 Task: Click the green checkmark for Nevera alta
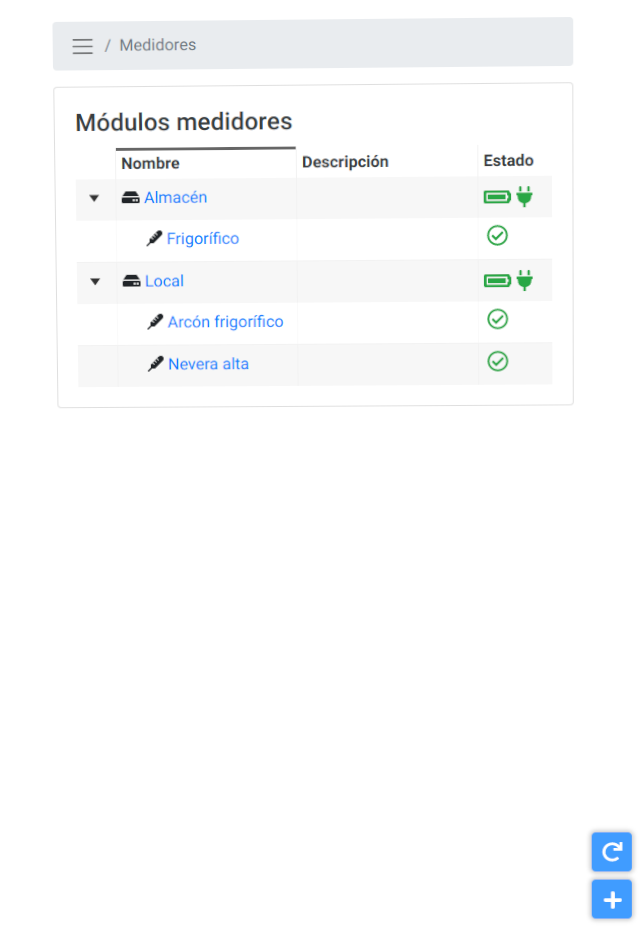coord(498,362)
